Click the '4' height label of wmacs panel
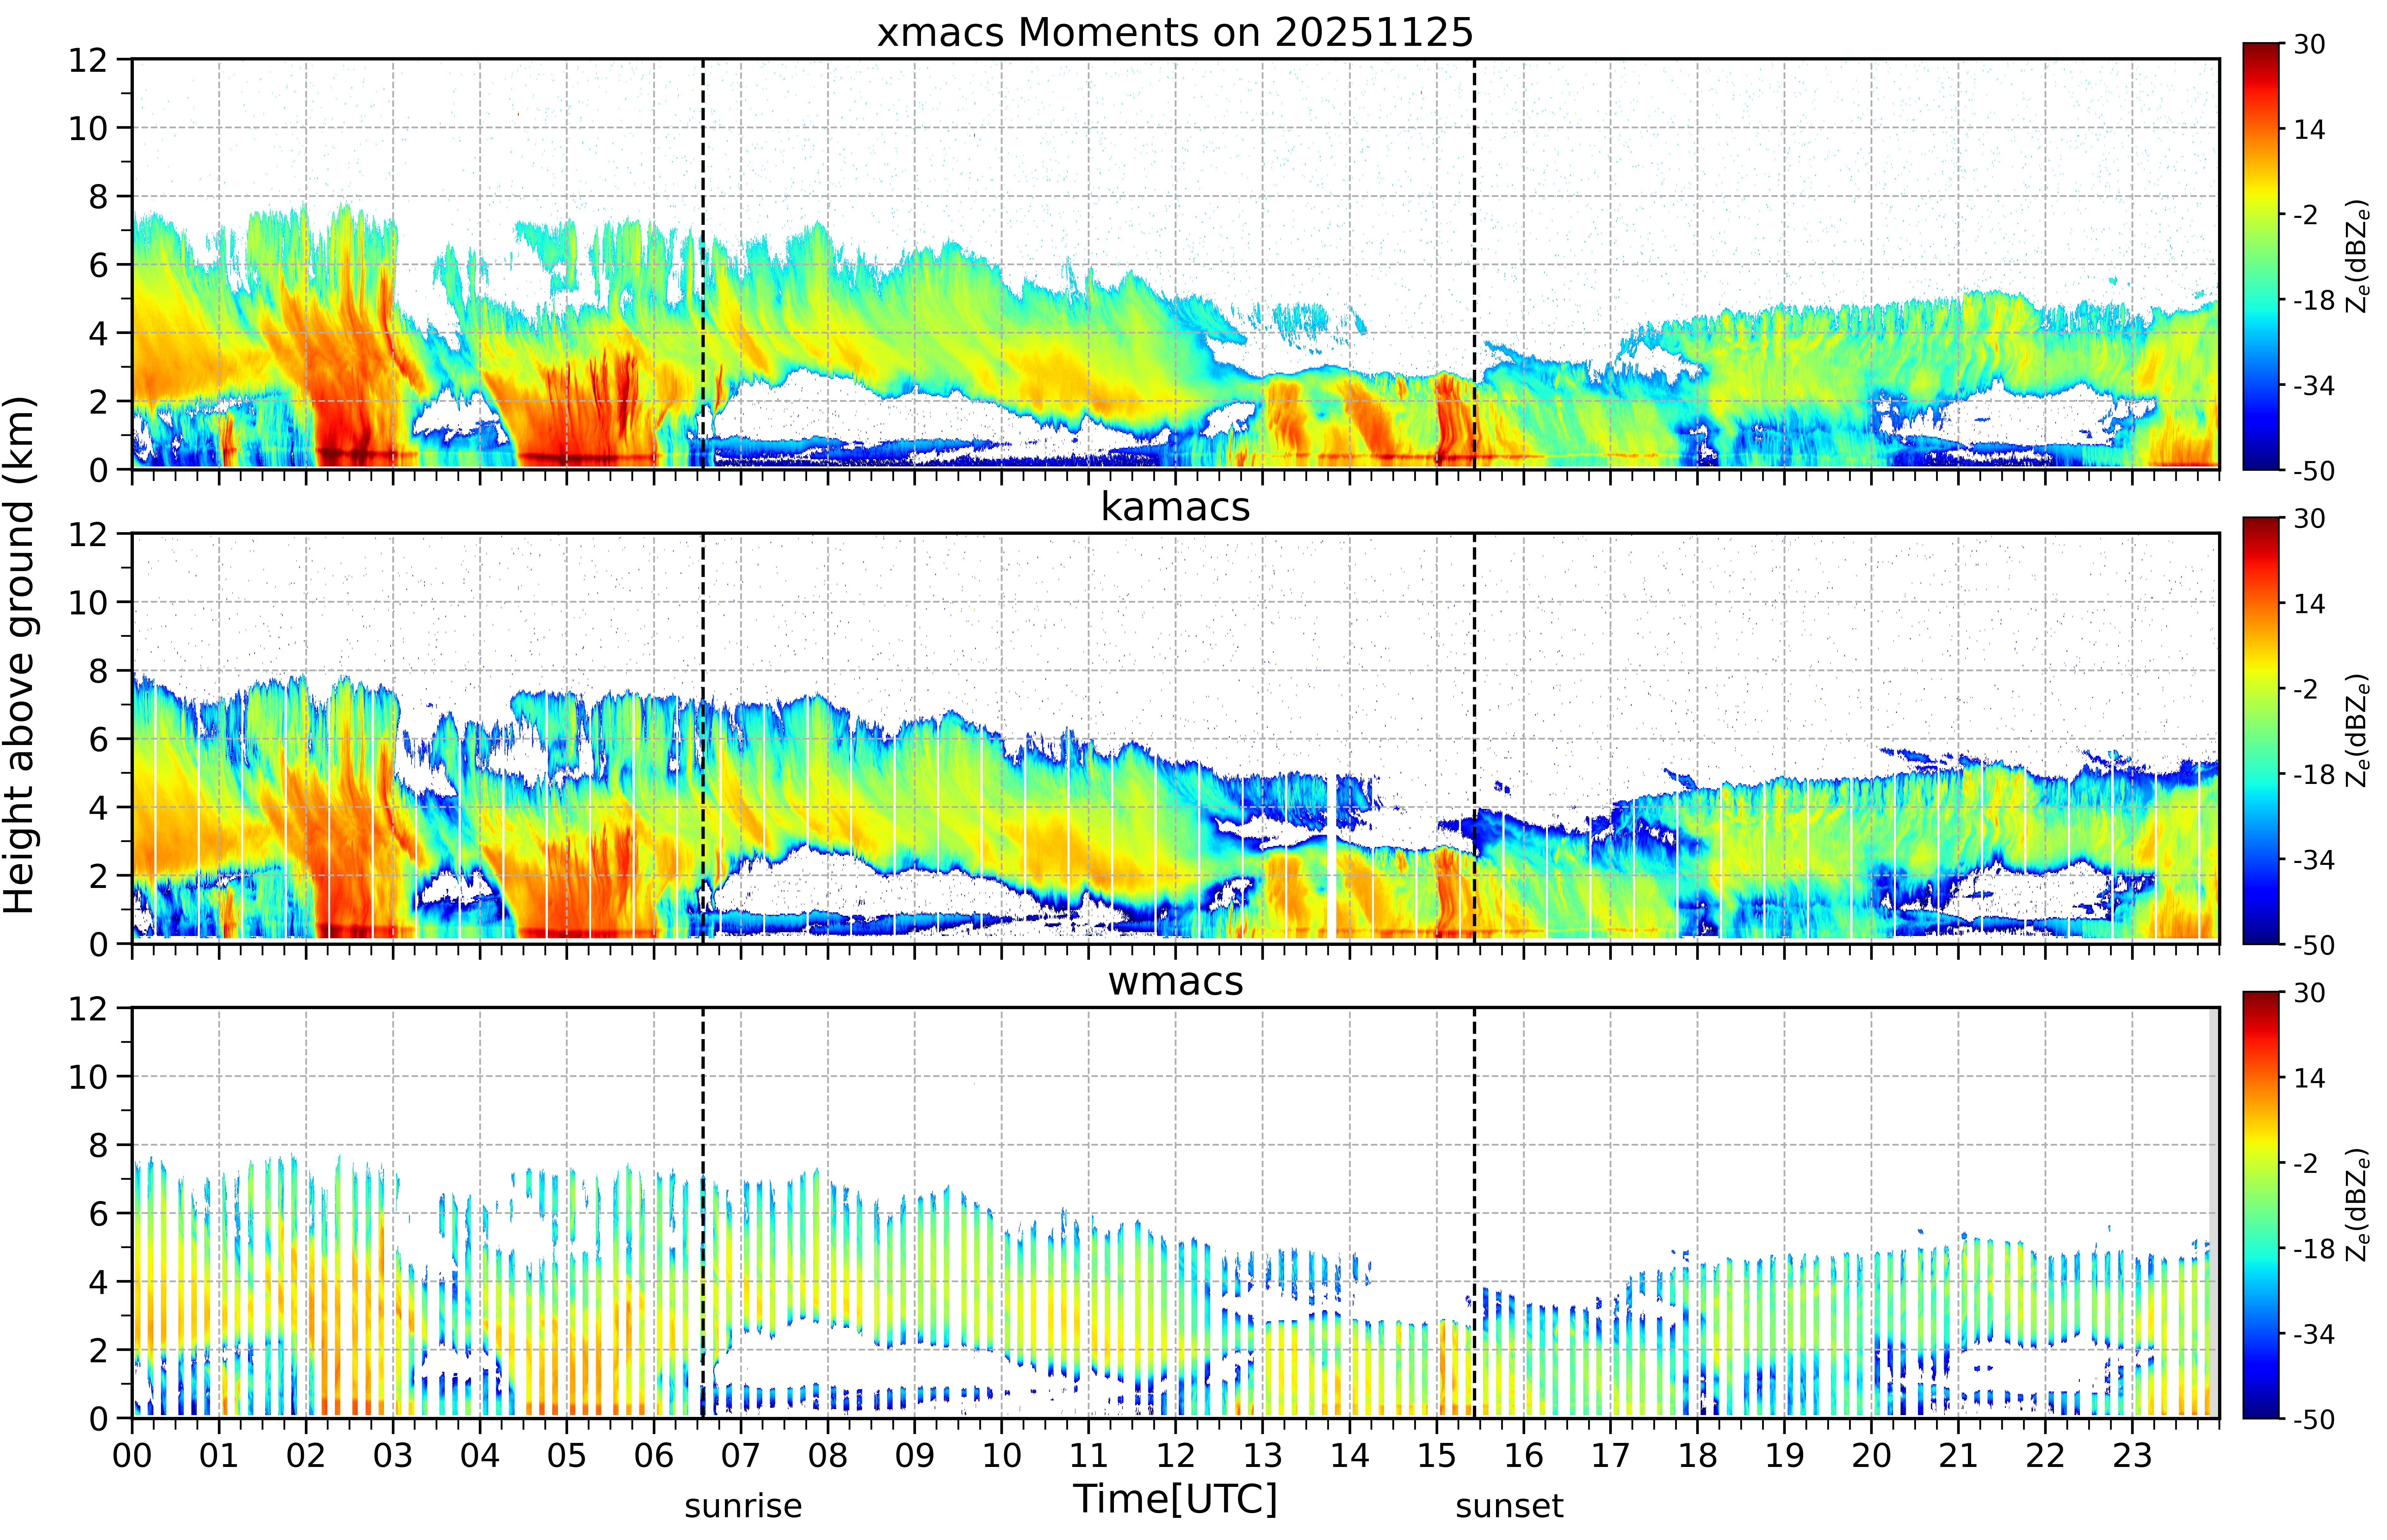Image resolution: width=2387 pixels, height=1540 pixels. (x=98, y=1282)
